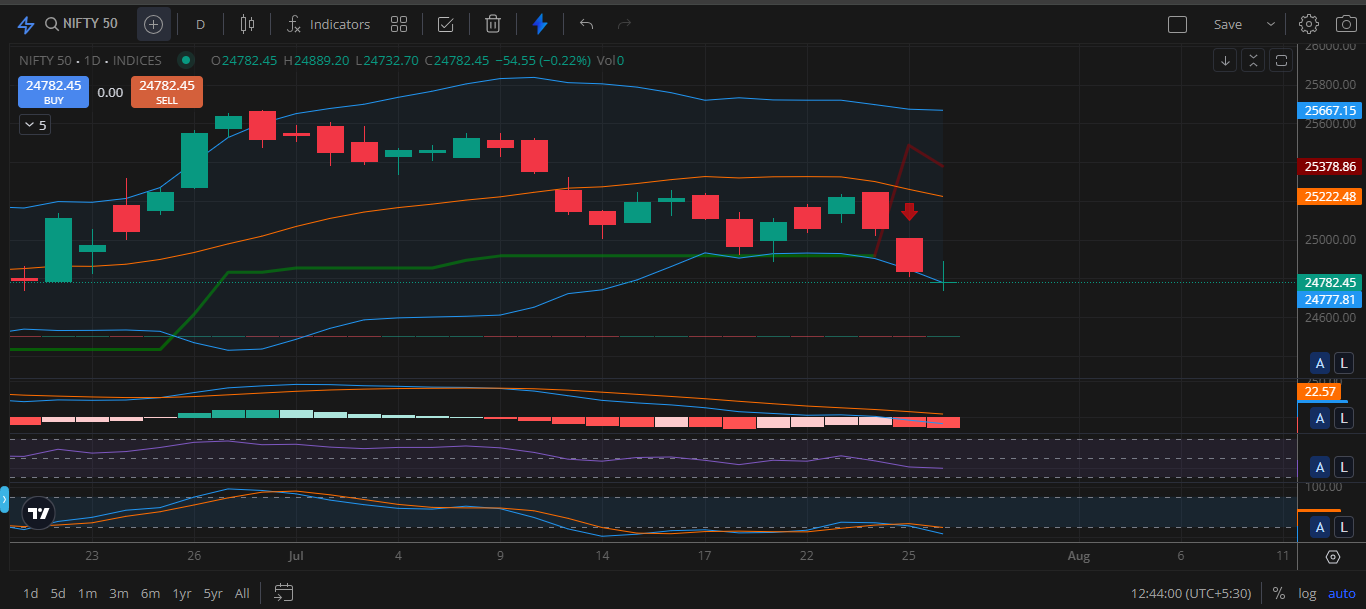1366x609 pixels.
Task: Click the 24777.81 blue price label
Action: point(1330,299)
